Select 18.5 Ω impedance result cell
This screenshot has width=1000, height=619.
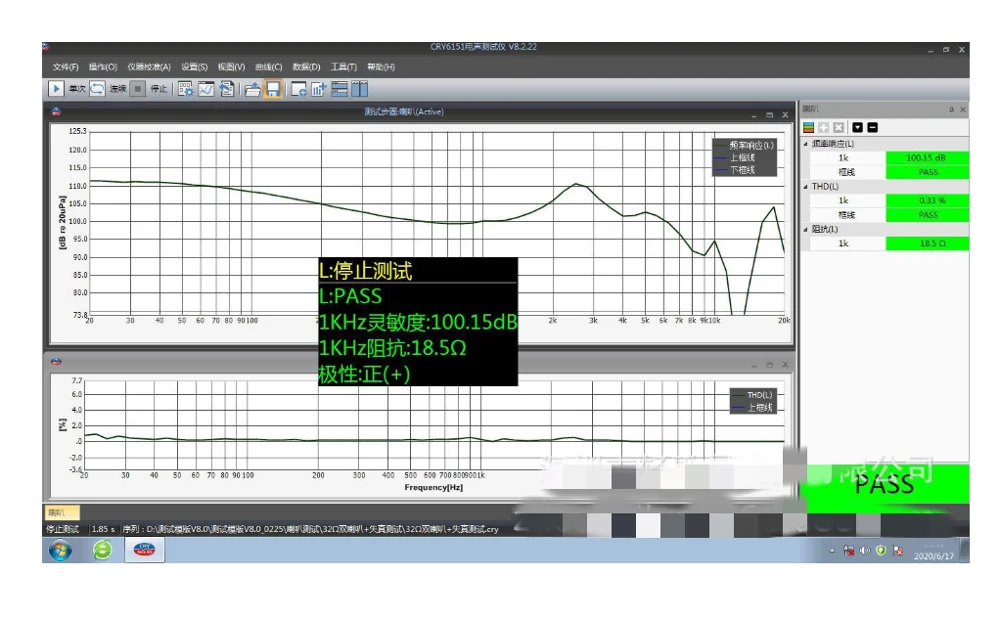pos(927,244)
